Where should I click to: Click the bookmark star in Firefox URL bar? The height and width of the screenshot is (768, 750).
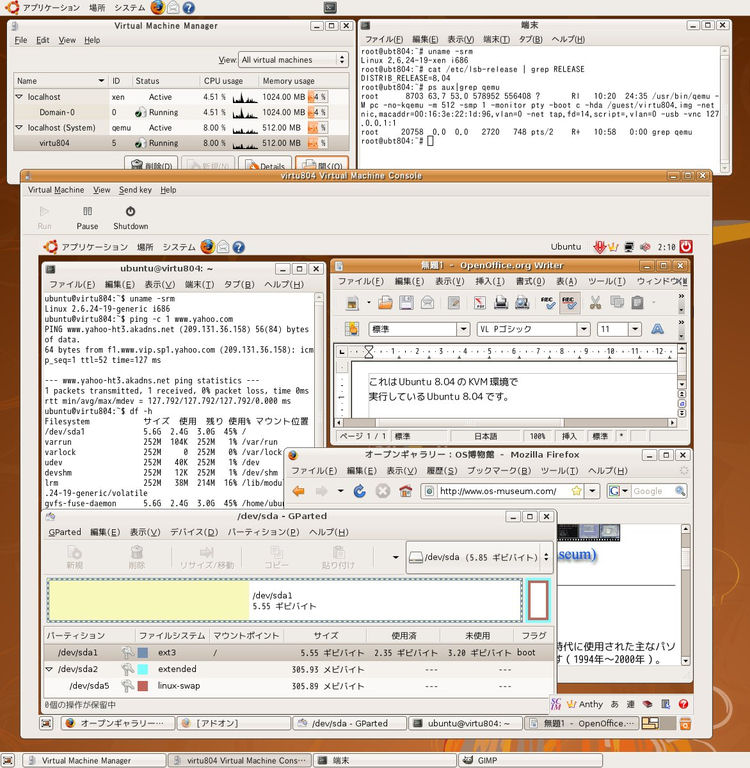[x=577, y=490]
